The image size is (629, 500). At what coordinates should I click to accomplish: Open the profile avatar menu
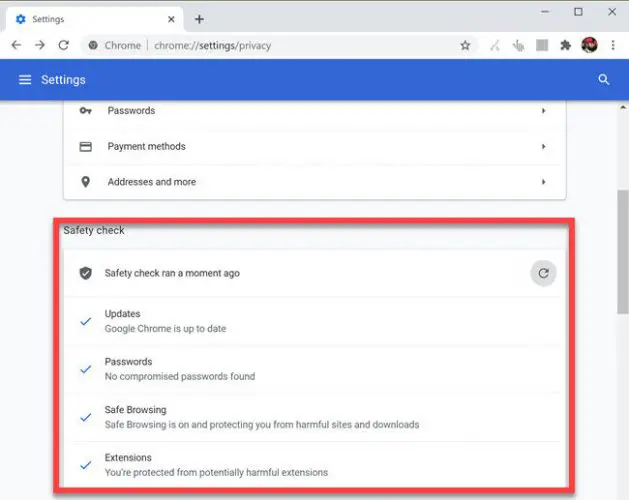pos(589,45)
